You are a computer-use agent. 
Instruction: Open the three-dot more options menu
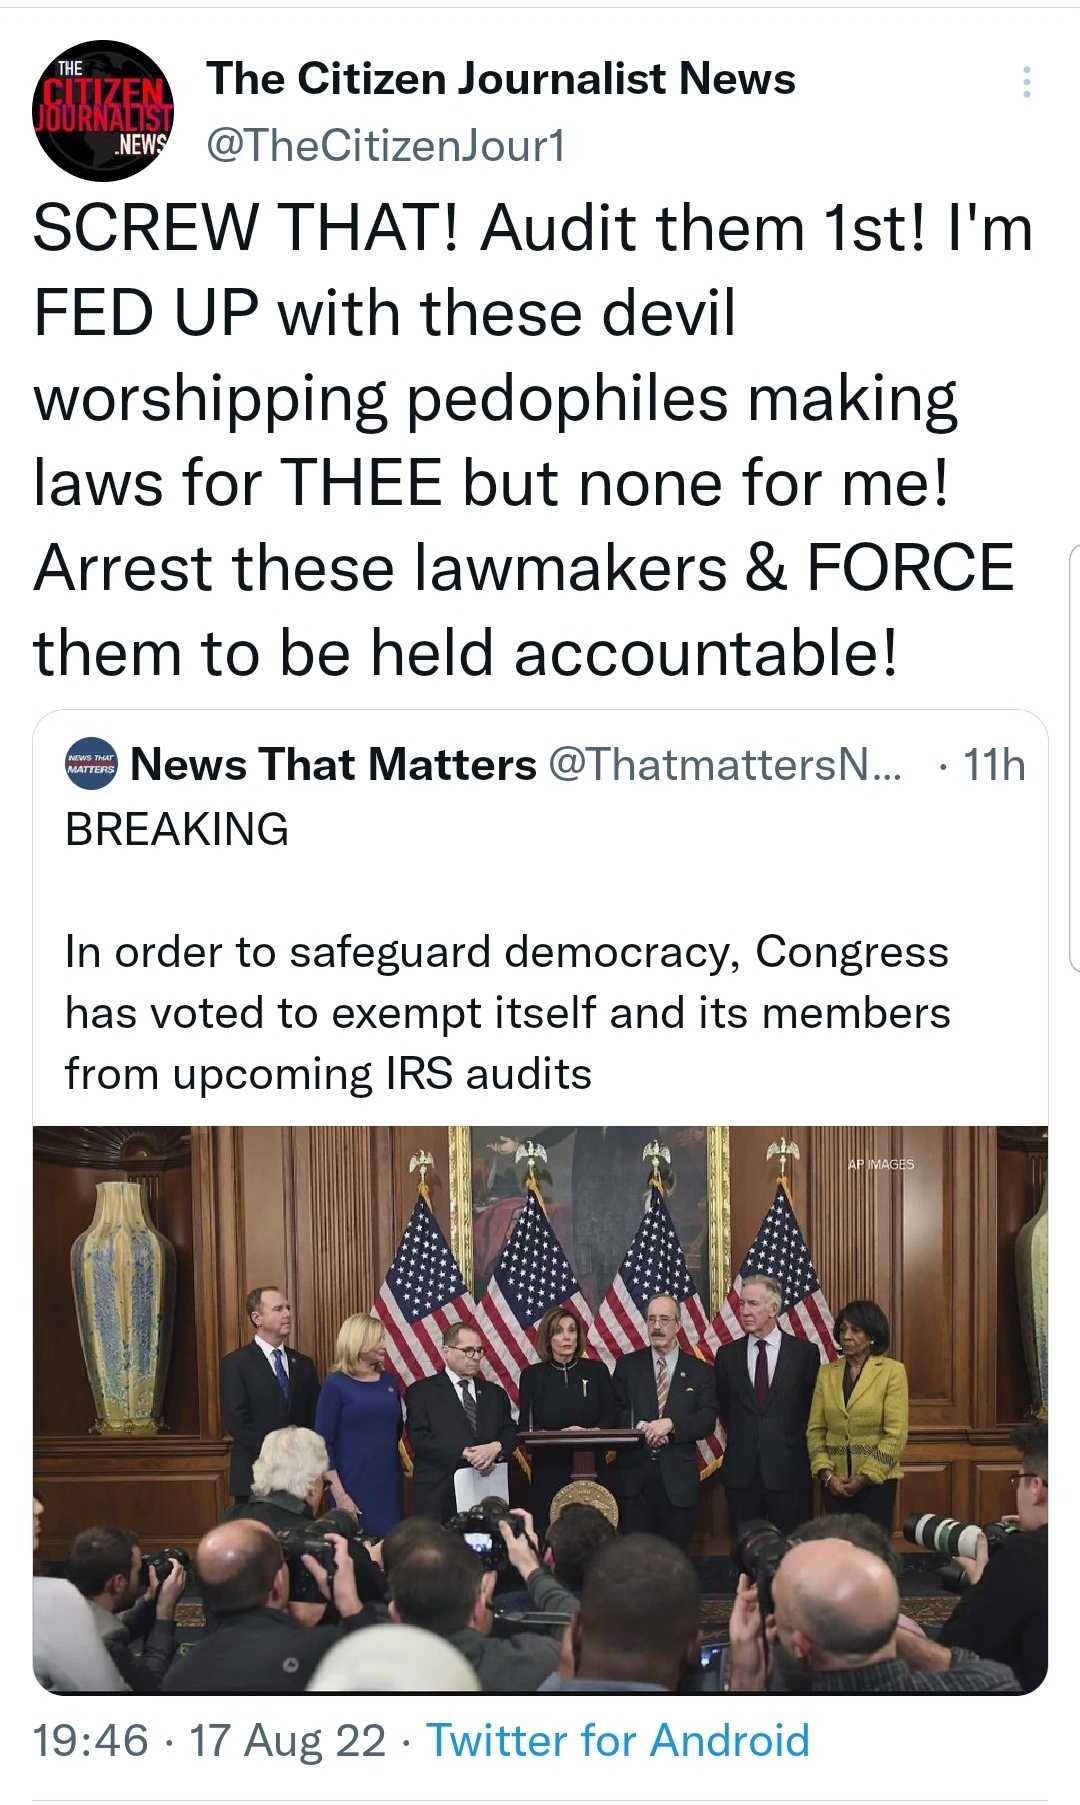coord(1026,82)
